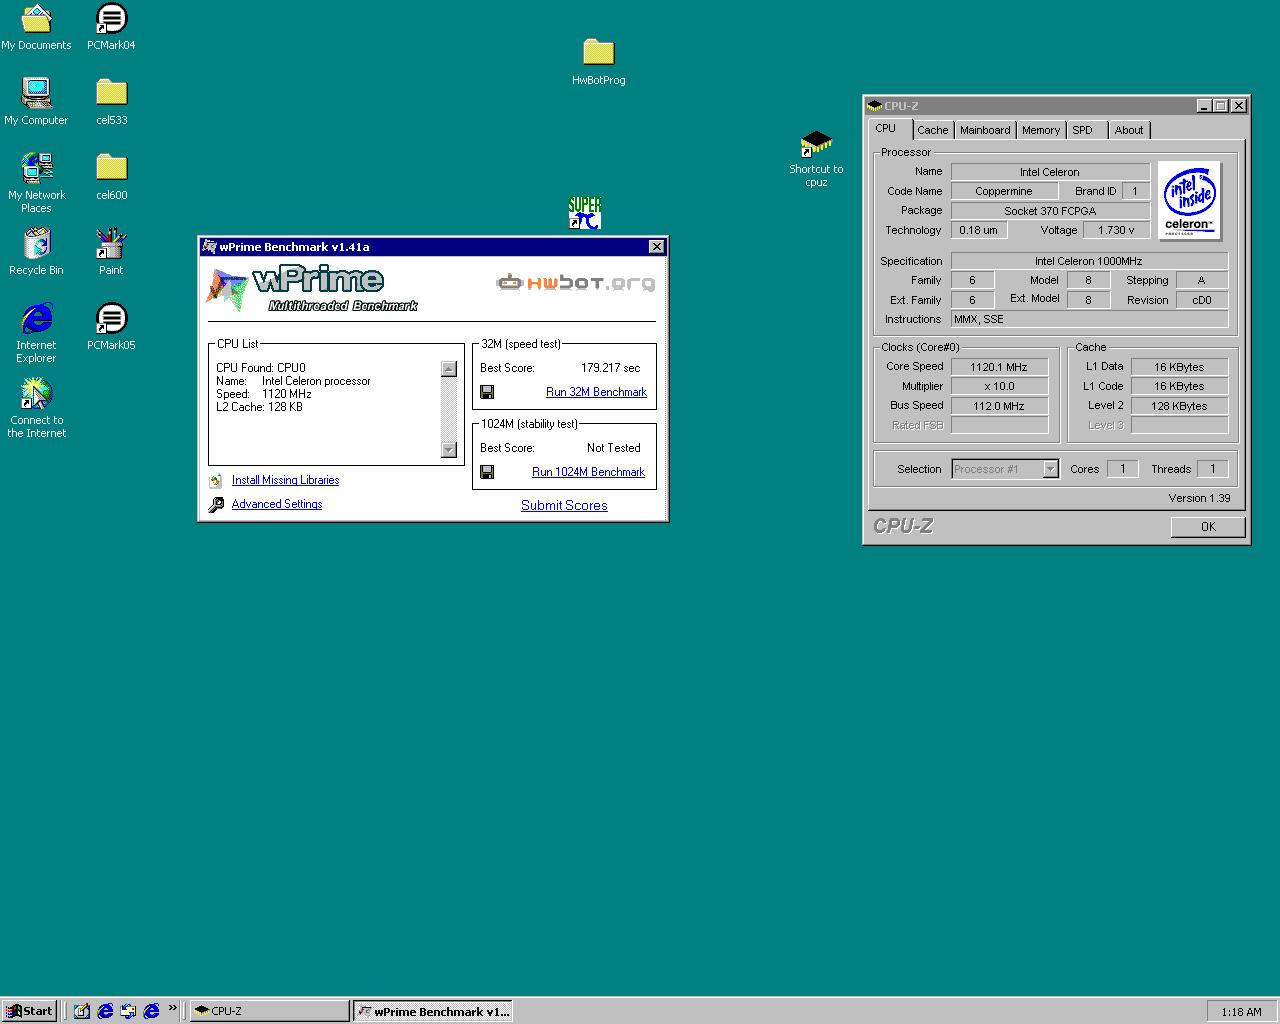Click the Voltage value 1.730 v
Screen dimensions: 1280x1024
click(1116, 230)
